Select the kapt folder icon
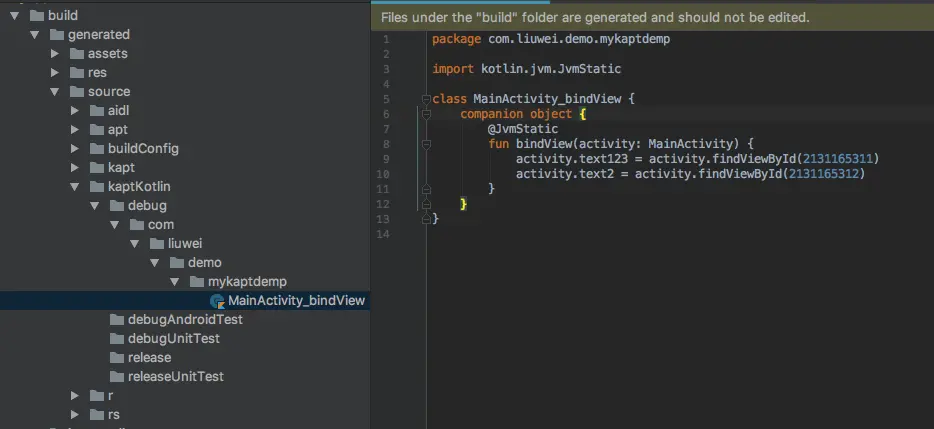The image size is (934, 429). click(x=97, y=168)
